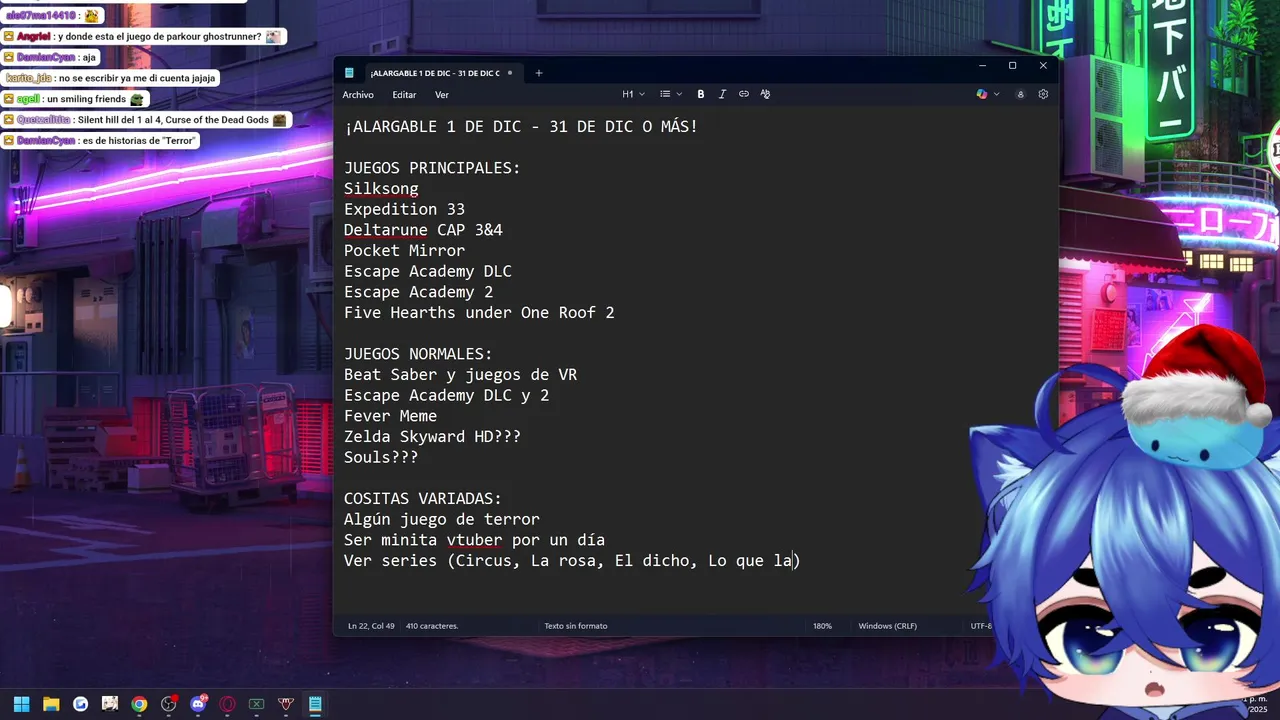This screenshot has width=1280, height=720.
Task: Open Discord from the taskbar
Action: [198, 704]
